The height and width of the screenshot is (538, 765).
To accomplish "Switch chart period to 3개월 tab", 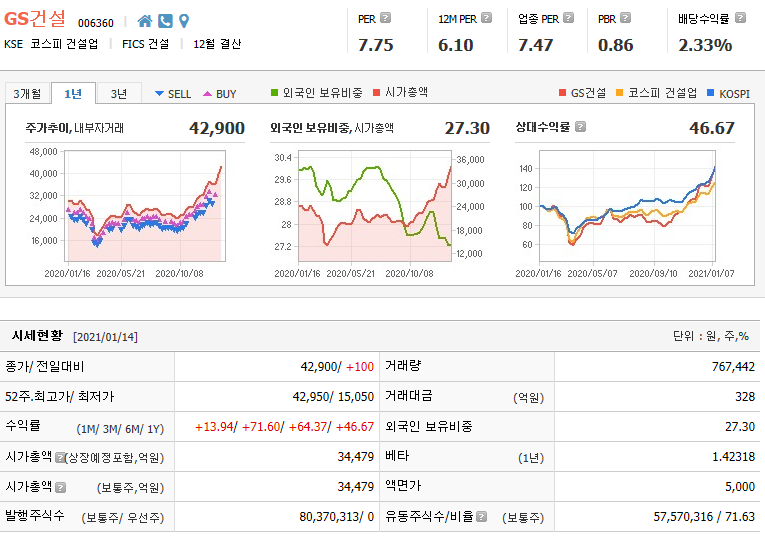I will (27, 93).
